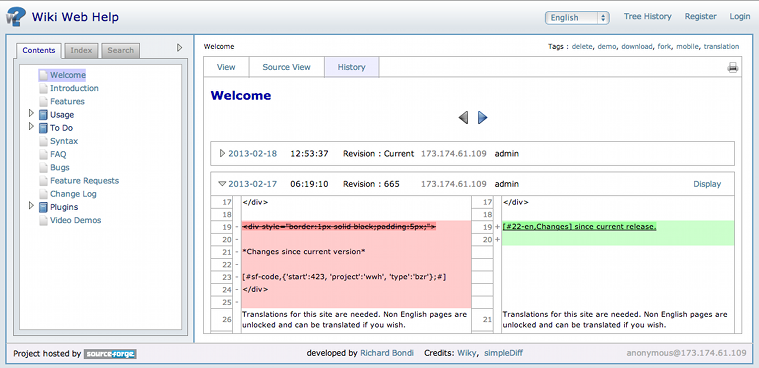Screen dimensions: 759x368
Task: Go to next revision with right arrow
Action: [482, 117]
